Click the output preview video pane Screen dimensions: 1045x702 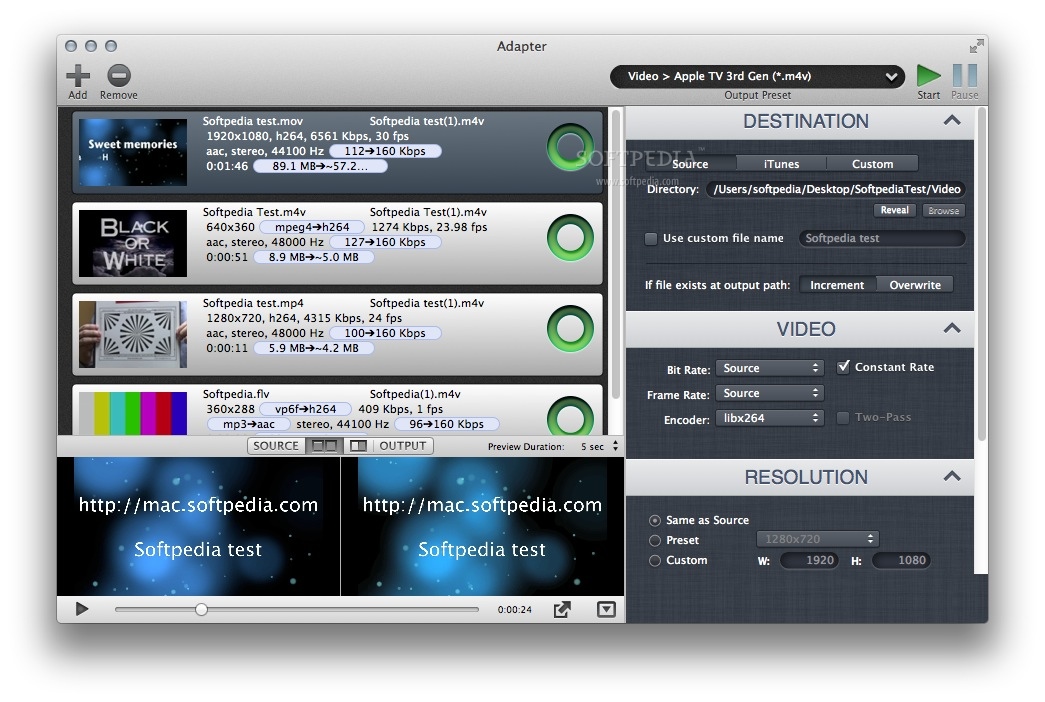tap(482, 526)
